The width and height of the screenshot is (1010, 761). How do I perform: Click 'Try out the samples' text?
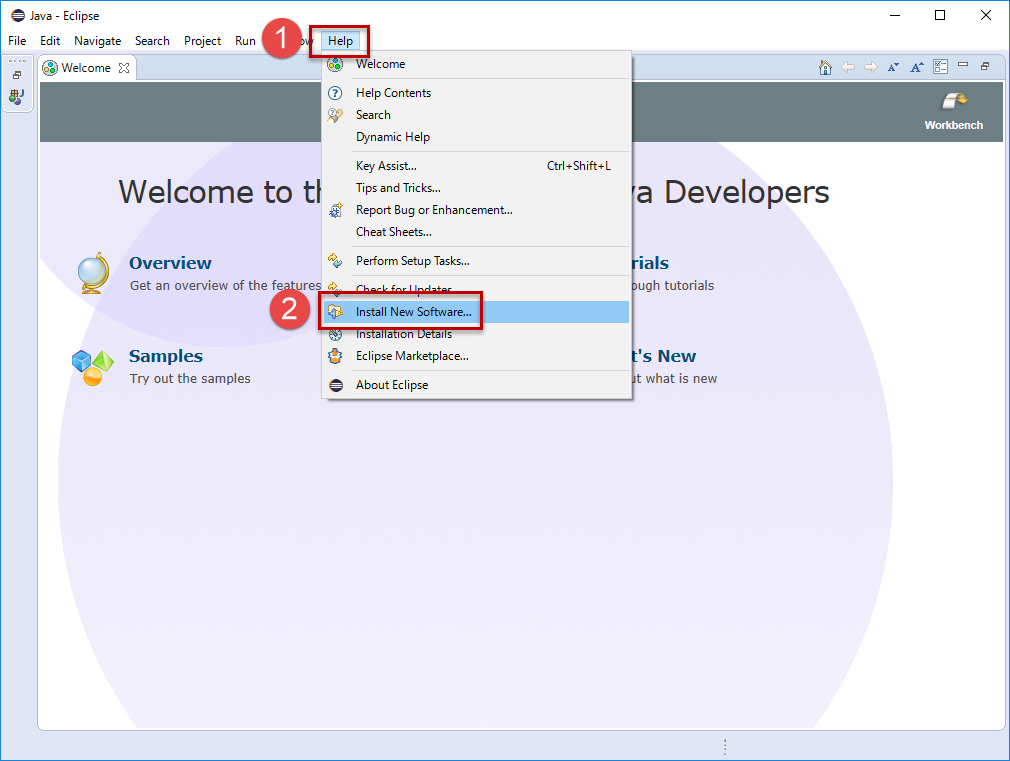click(190, 378)
